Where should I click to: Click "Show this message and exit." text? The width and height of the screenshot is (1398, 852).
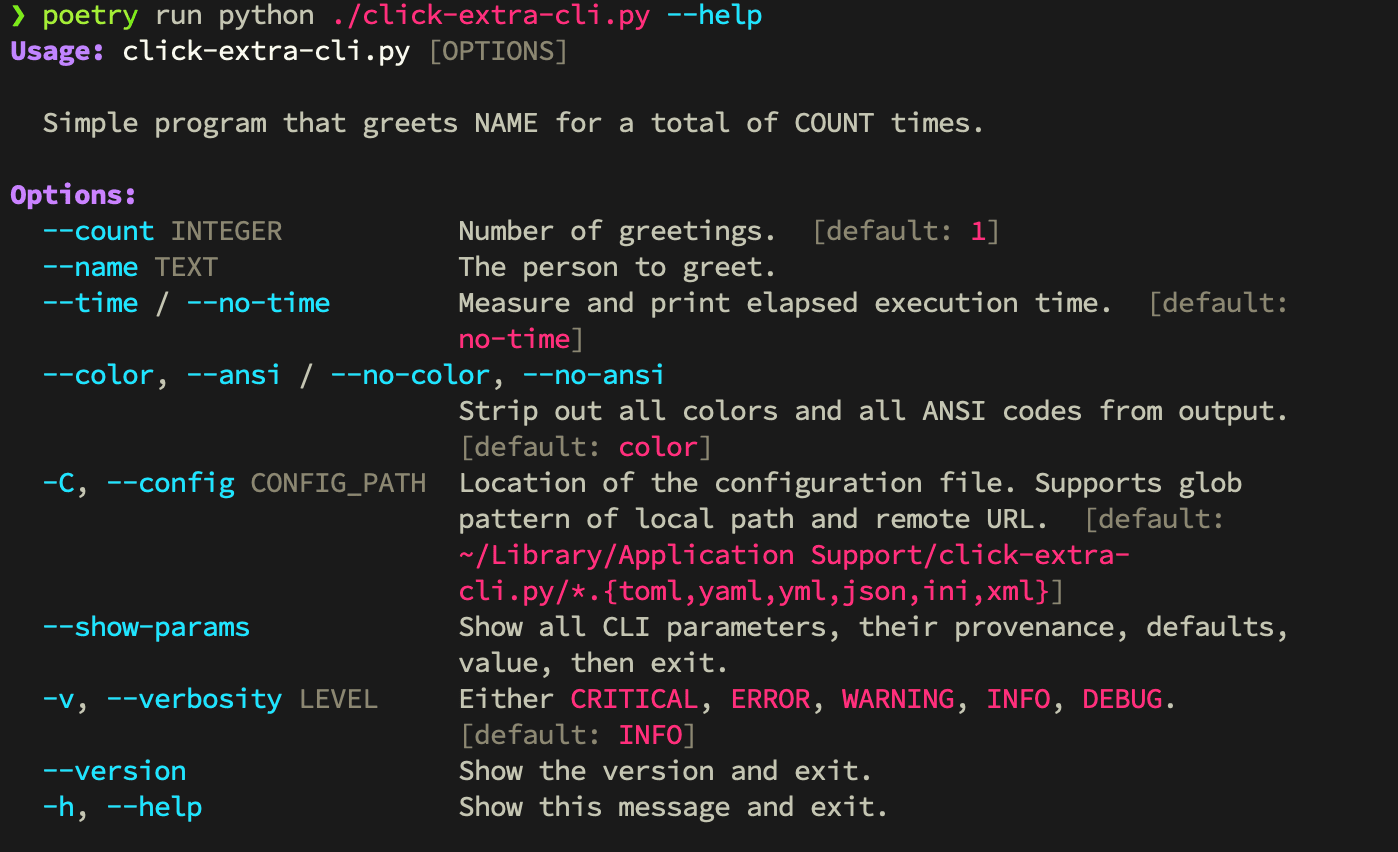(x=674, y=807)
